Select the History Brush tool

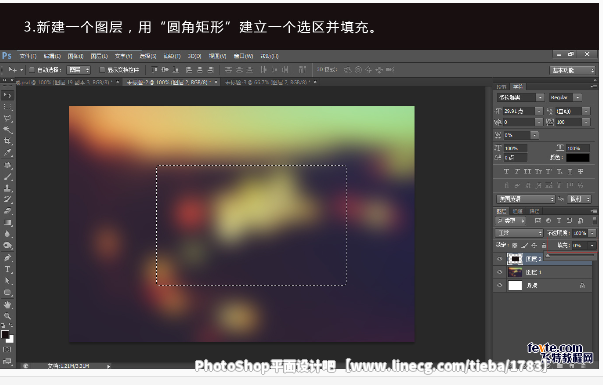coord(7,199)
